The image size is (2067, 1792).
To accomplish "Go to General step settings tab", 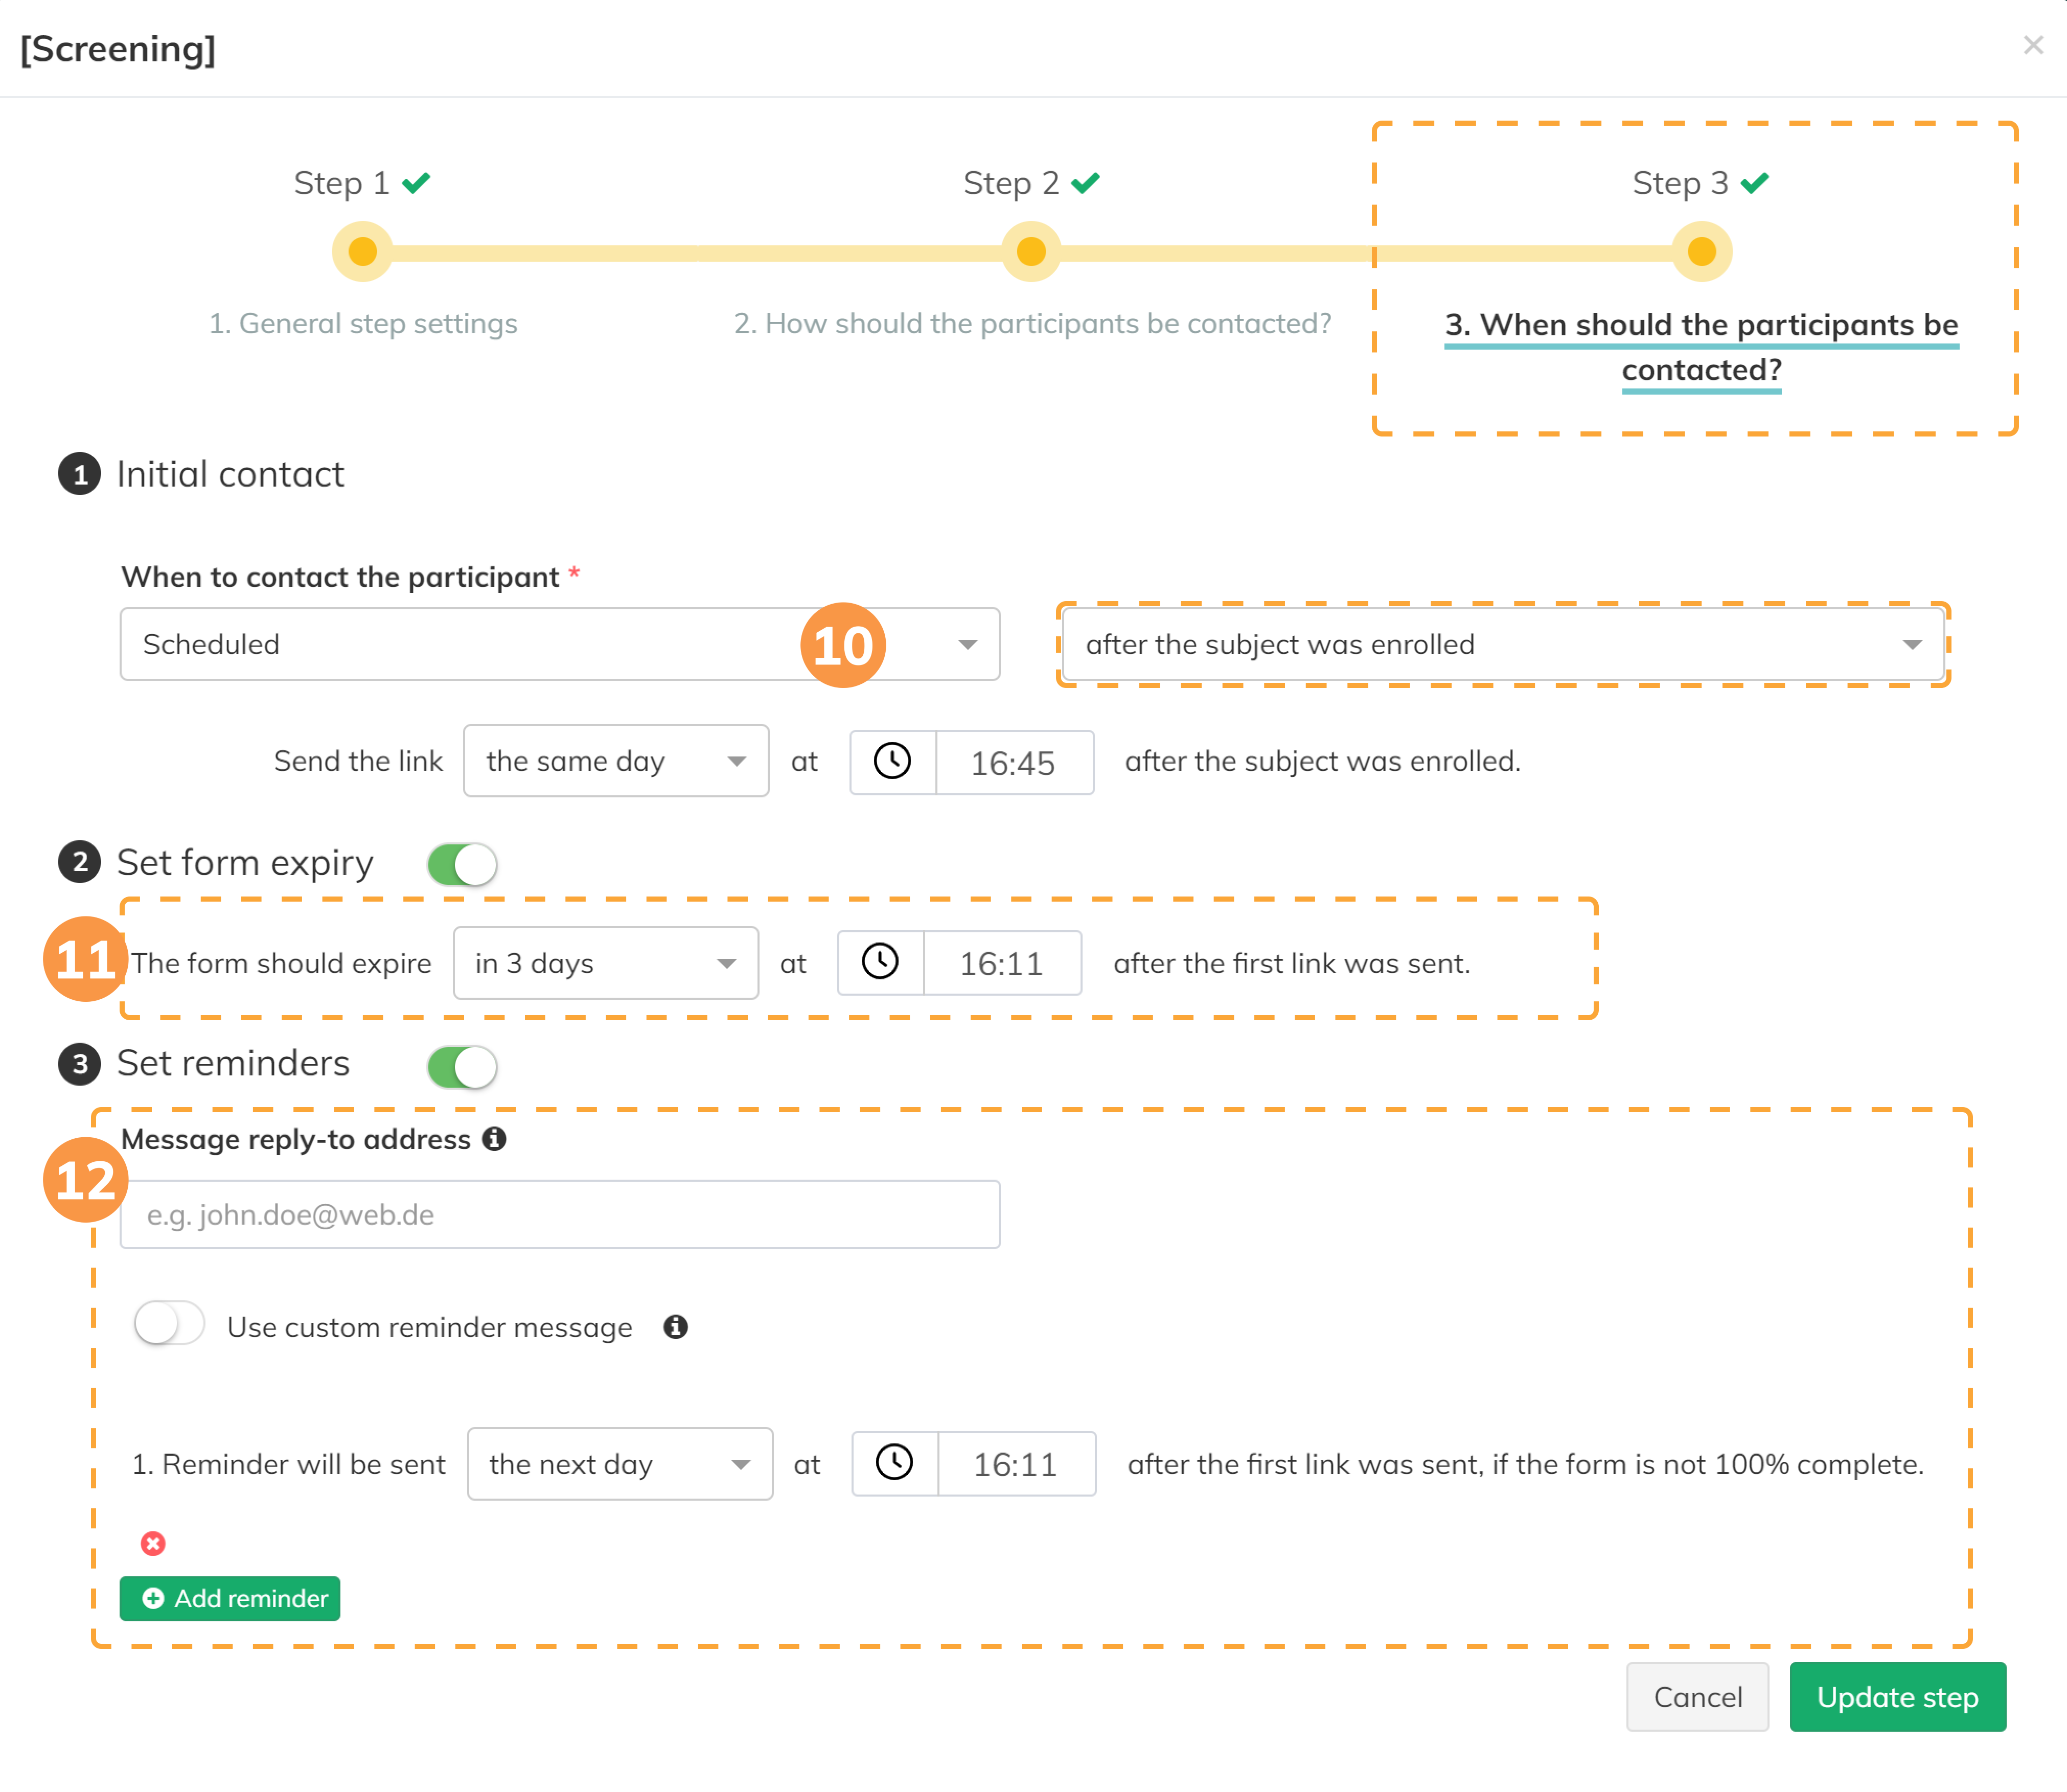I will [362, 324].
